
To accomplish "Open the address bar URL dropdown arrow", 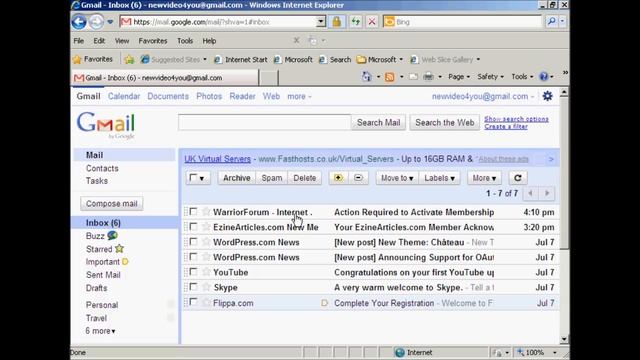I will 321,22.
